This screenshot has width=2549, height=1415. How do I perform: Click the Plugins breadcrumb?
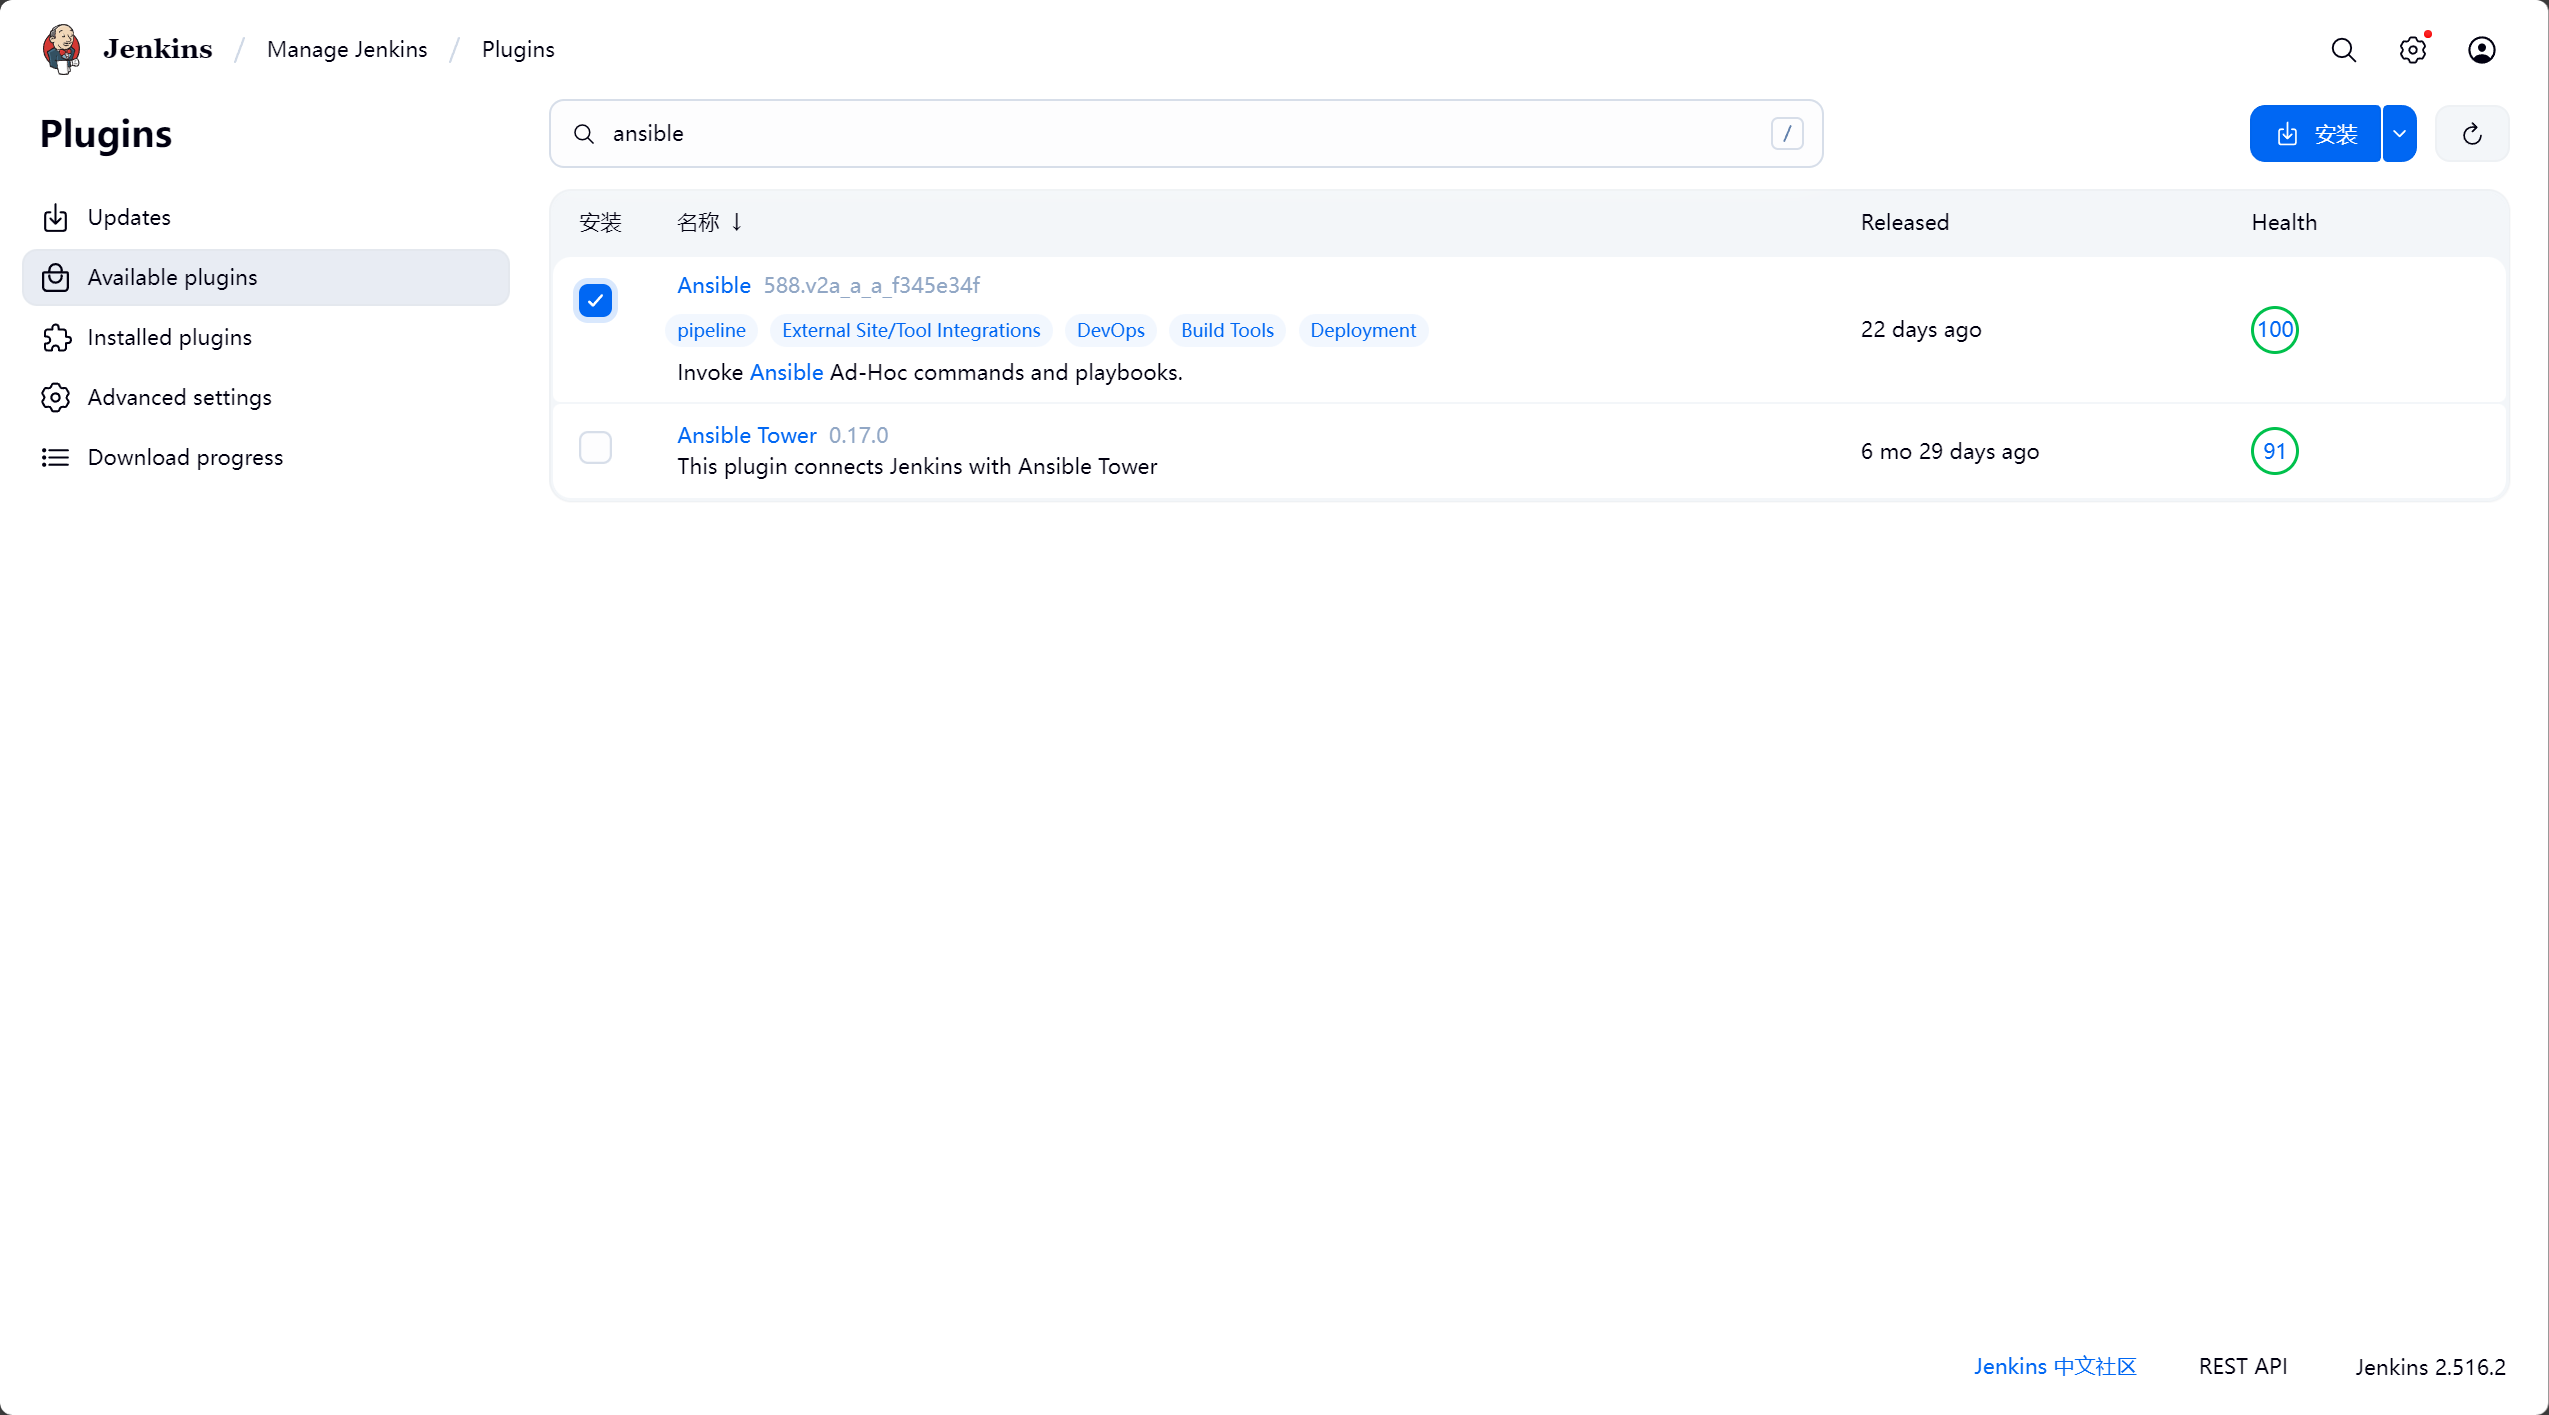[x=518, y=49]
